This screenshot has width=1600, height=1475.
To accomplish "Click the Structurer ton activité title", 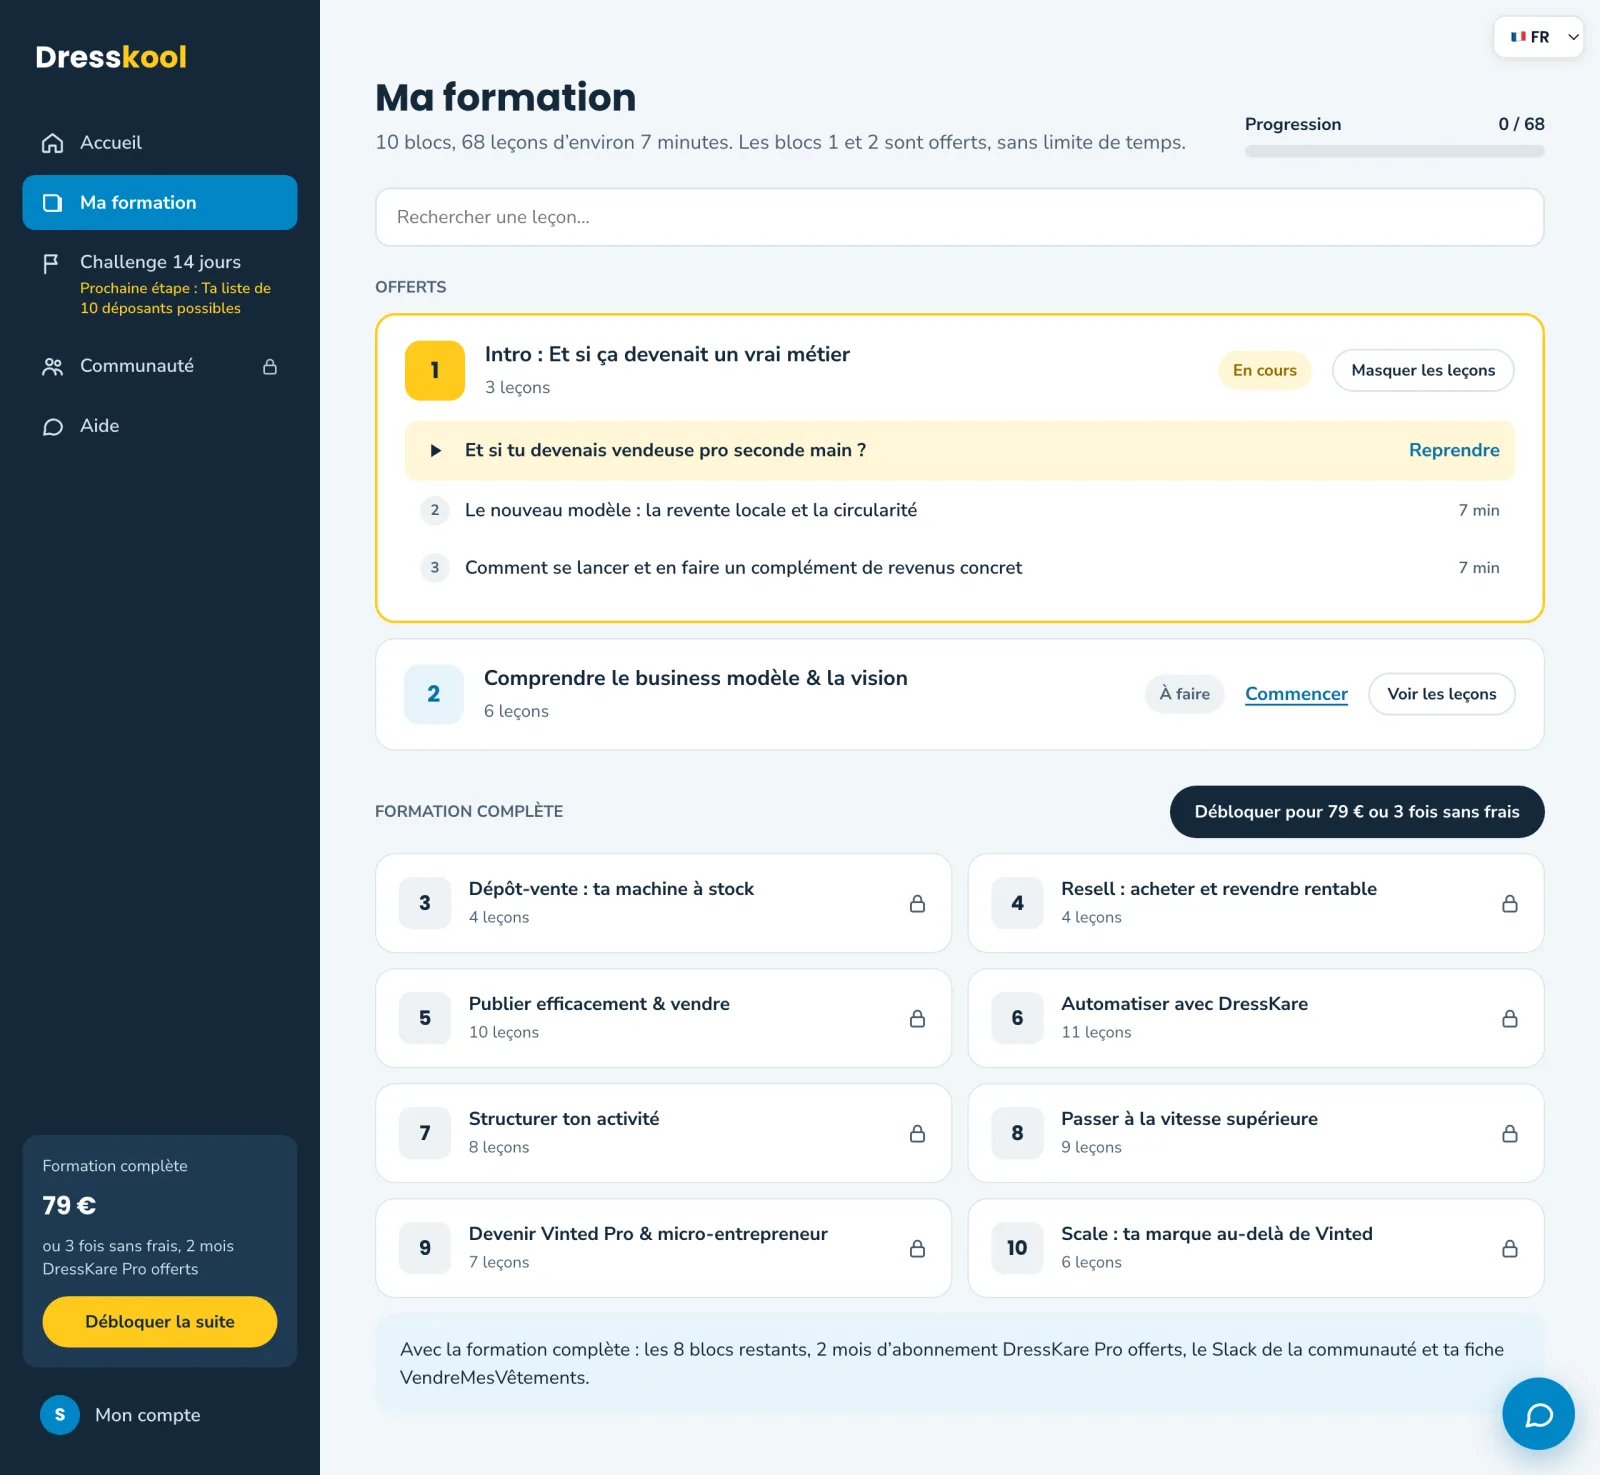I will 564,1119.
